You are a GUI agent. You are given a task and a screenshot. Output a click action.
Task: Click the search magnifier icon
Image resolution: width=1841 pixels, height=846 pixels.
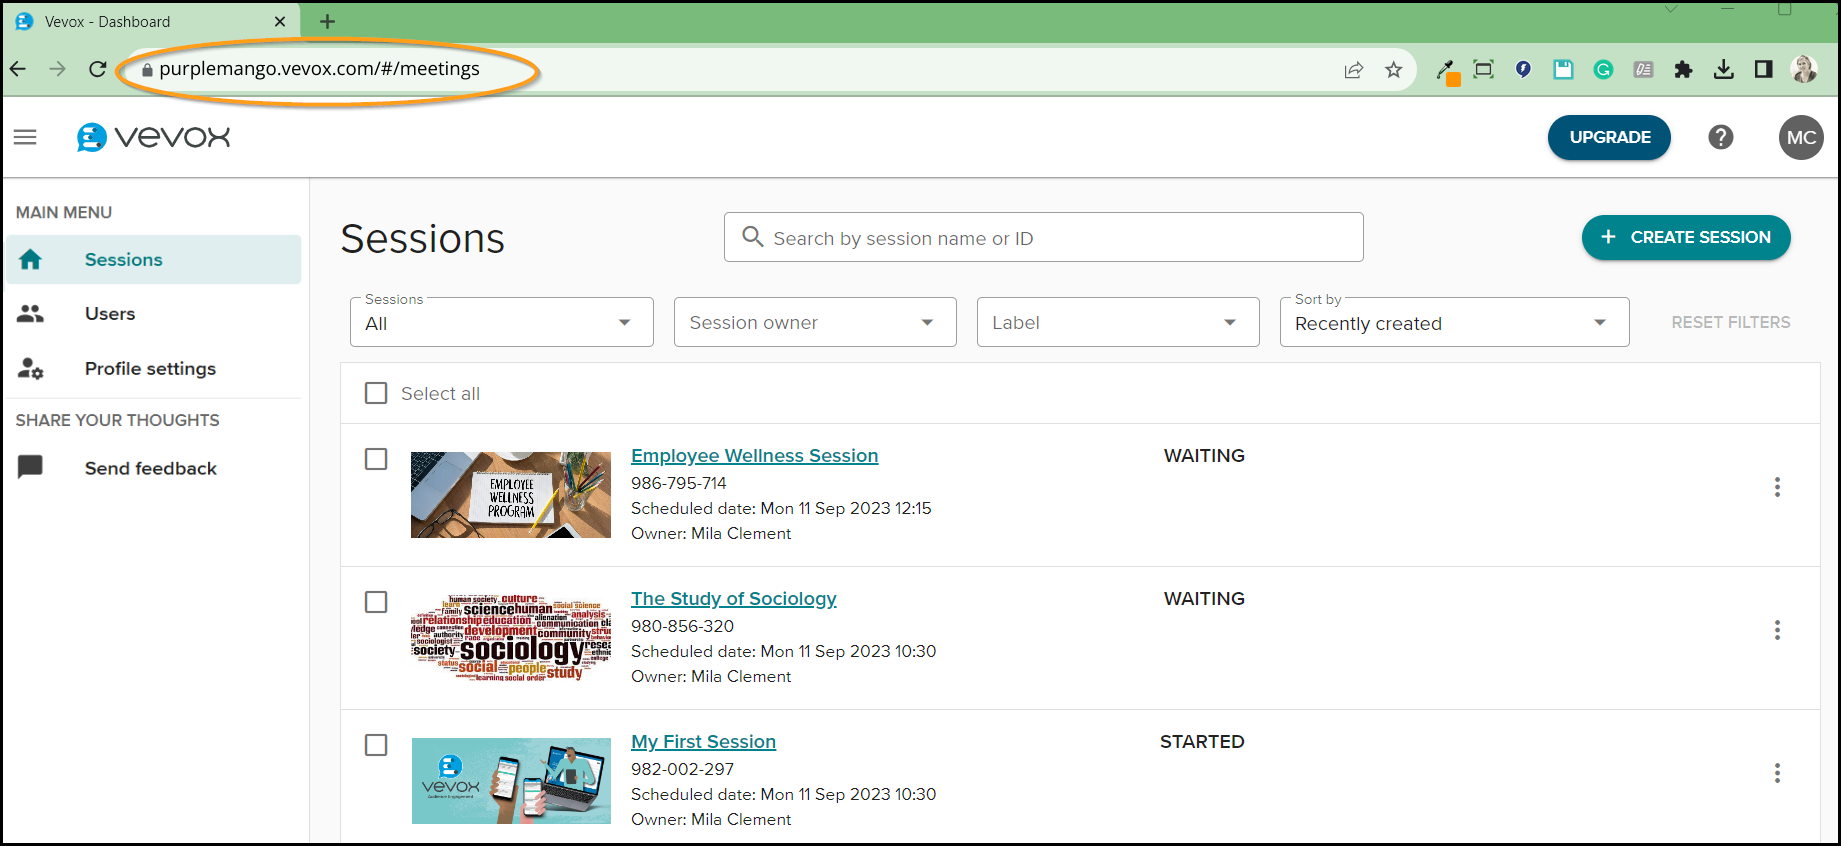tap(752, 237)
